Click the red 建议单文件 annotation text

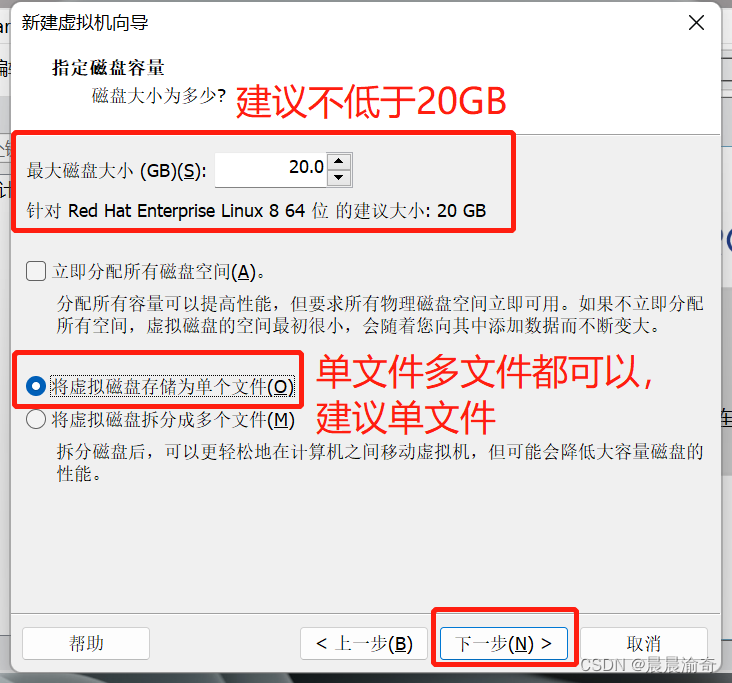(406, 417)
